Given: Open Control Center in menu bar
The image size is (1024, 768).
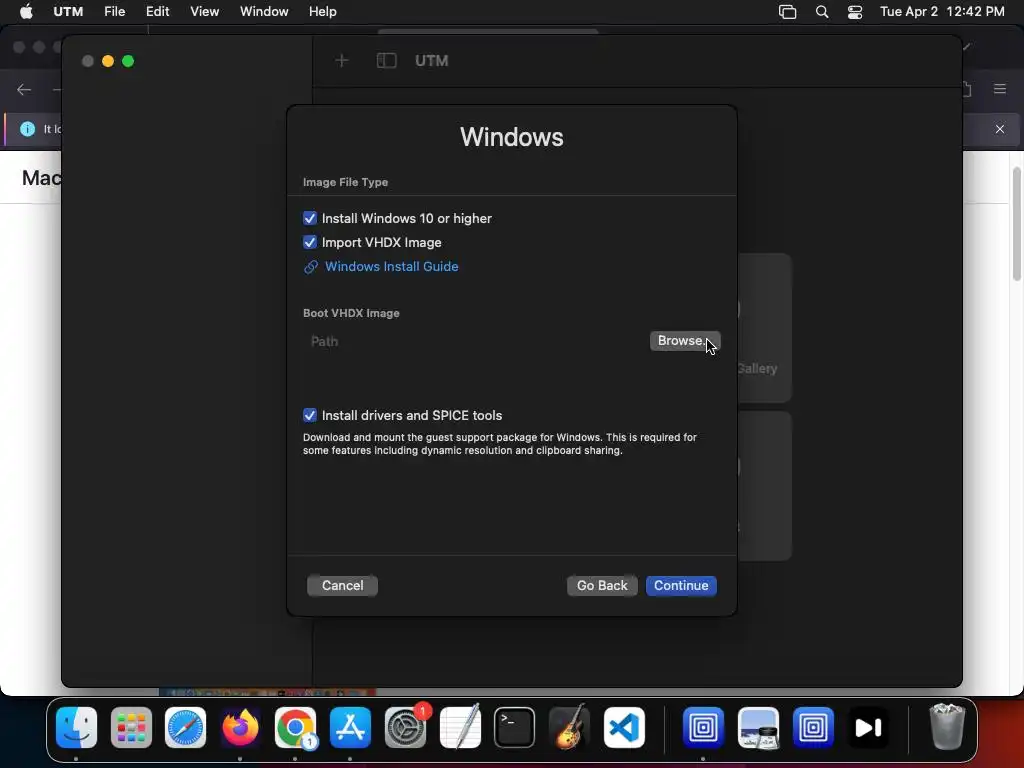Looking at the screenshot, I should [x=855, y=12].
